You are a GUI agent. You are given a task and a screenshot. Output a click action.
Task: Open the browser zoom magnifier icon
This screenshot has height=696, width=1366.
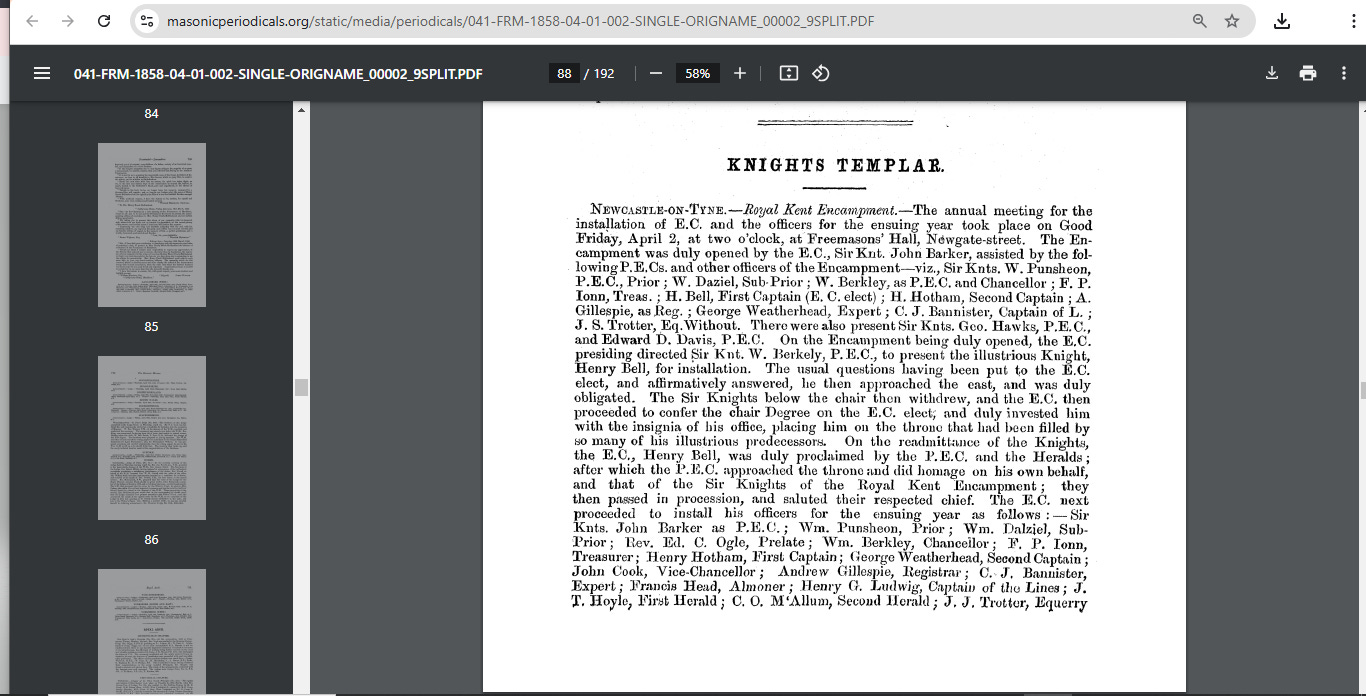click(1200, 21)
